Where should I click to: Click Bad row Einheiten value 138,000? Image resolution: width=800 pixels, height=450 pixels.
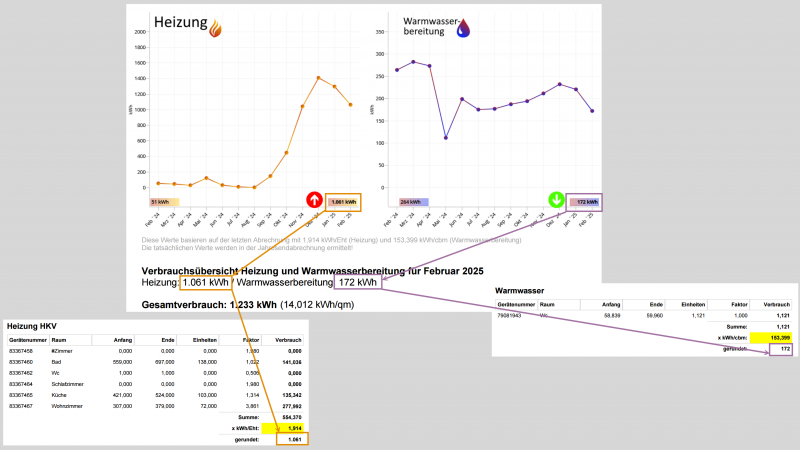[x=207, y=362]
